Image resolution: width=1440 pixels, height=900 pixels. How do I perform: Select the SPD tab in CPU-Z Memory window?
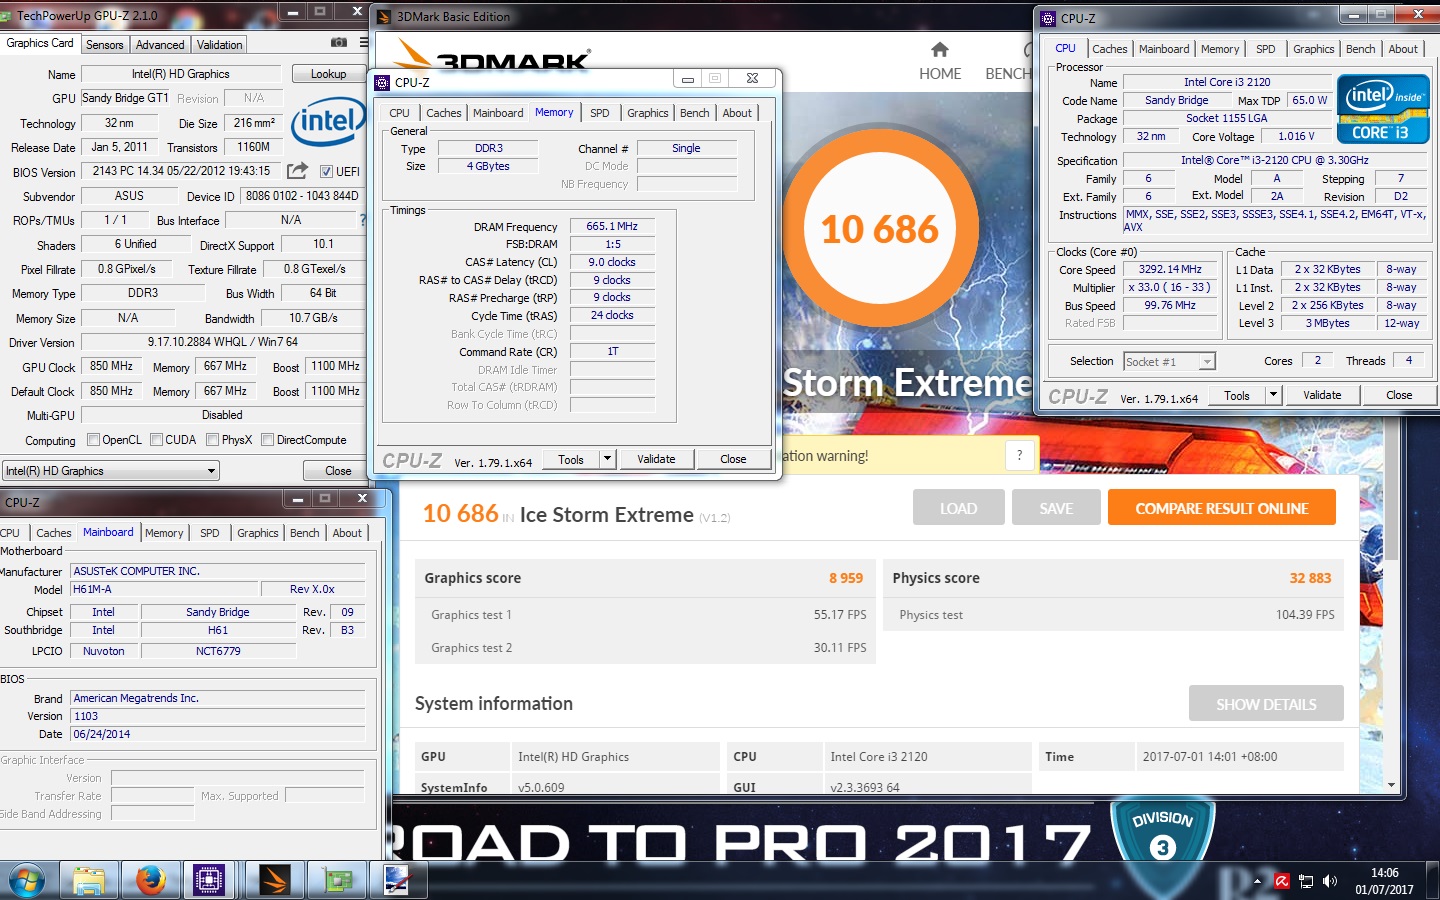599,113
